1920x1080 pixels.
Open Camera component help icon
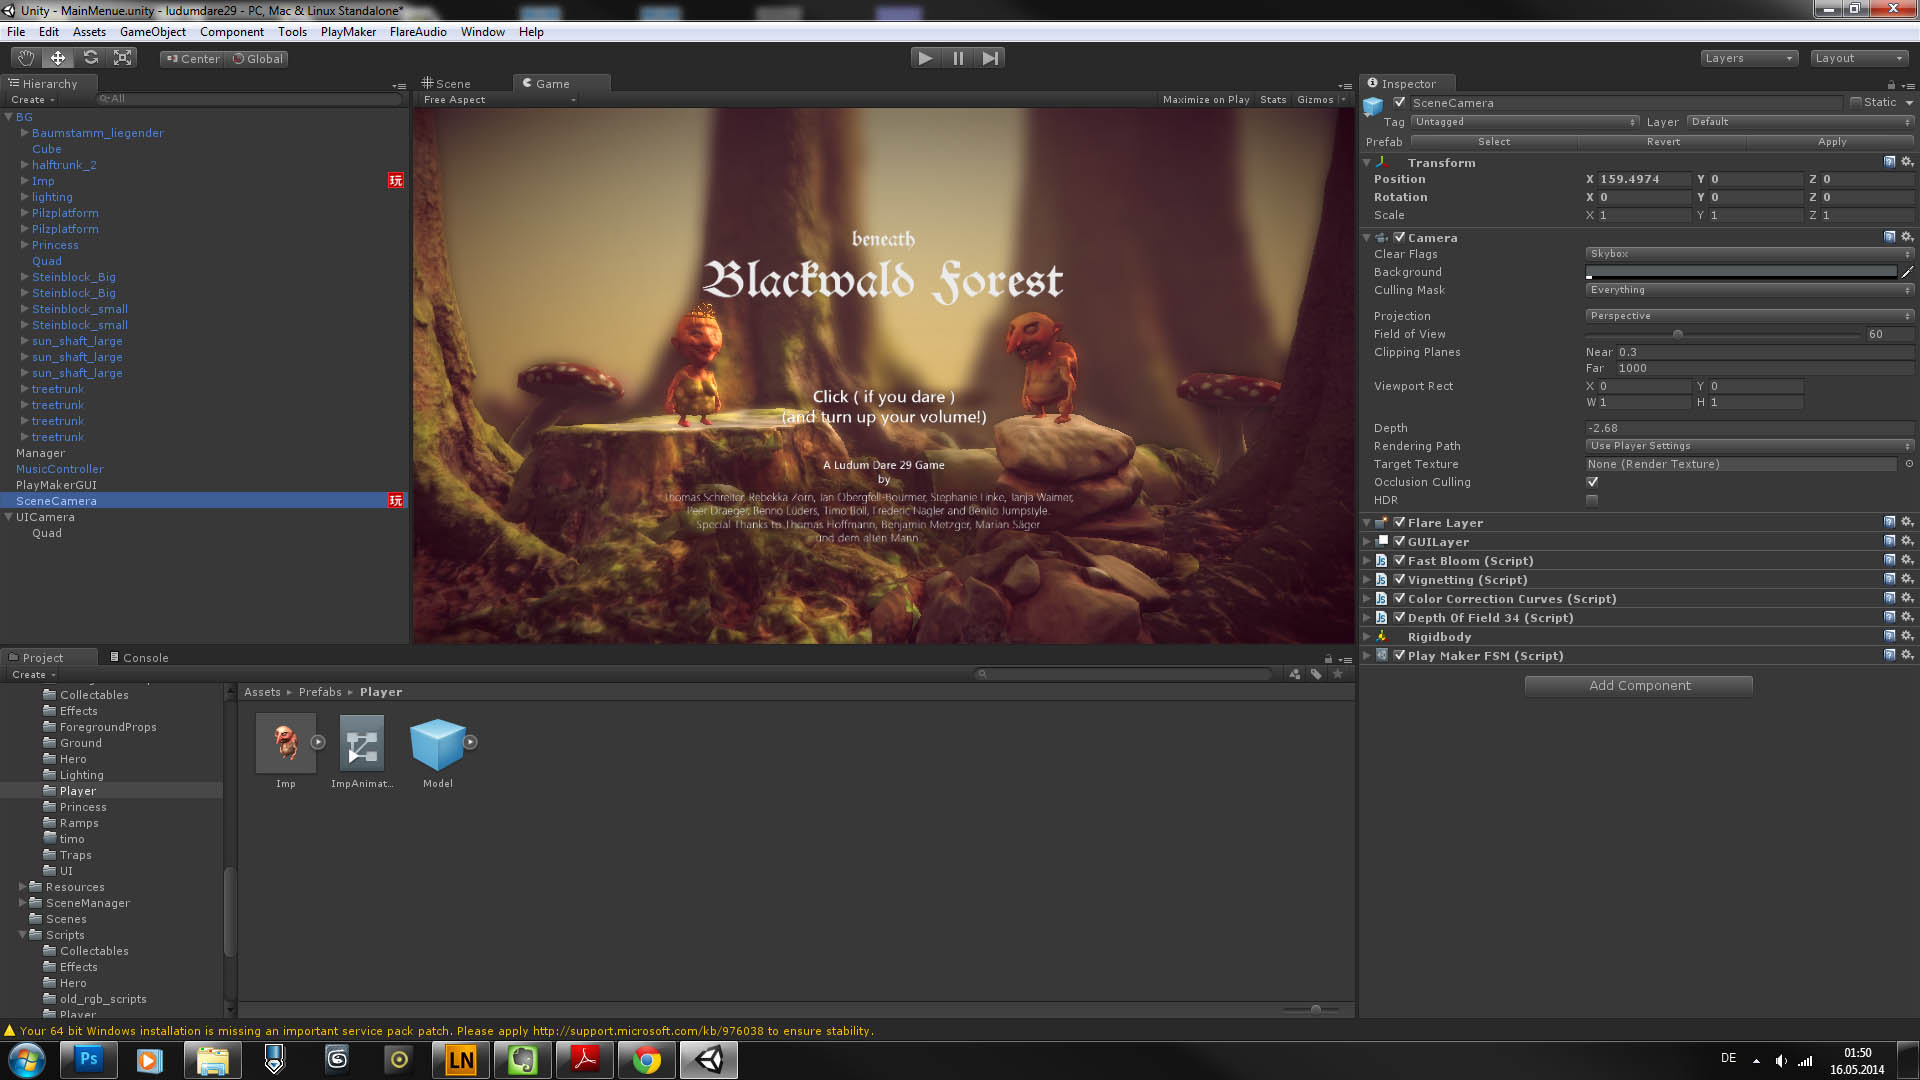[1889, 237]
